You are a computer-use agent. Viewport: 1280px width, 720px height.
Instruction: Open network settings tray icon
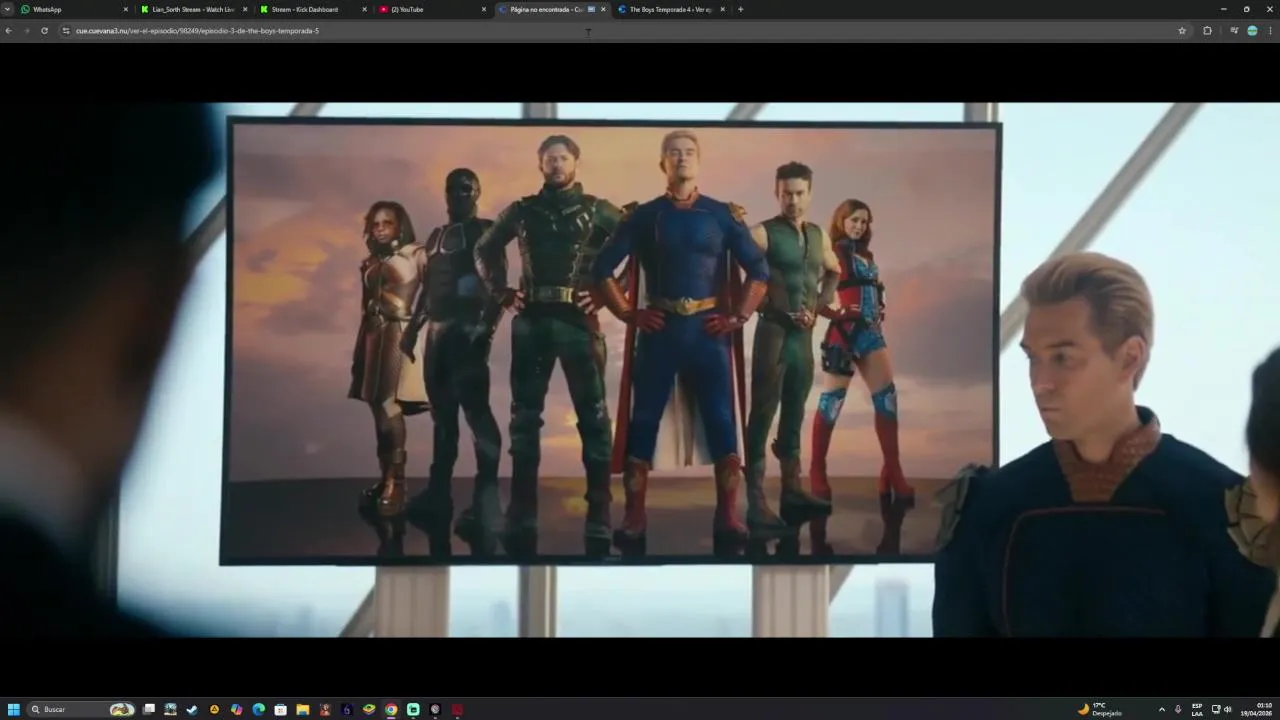click(x=1216, y=709)
